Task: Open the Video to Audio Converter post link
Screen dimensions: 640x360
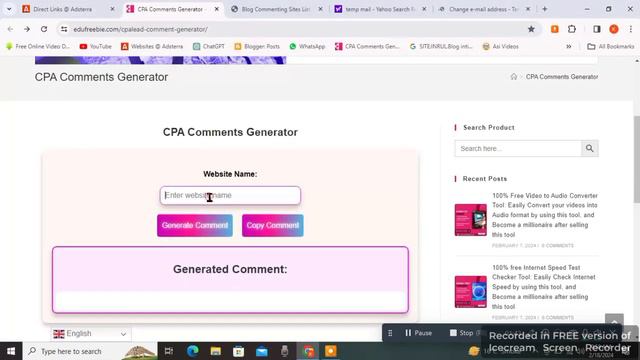Action: tap(544, 215)
